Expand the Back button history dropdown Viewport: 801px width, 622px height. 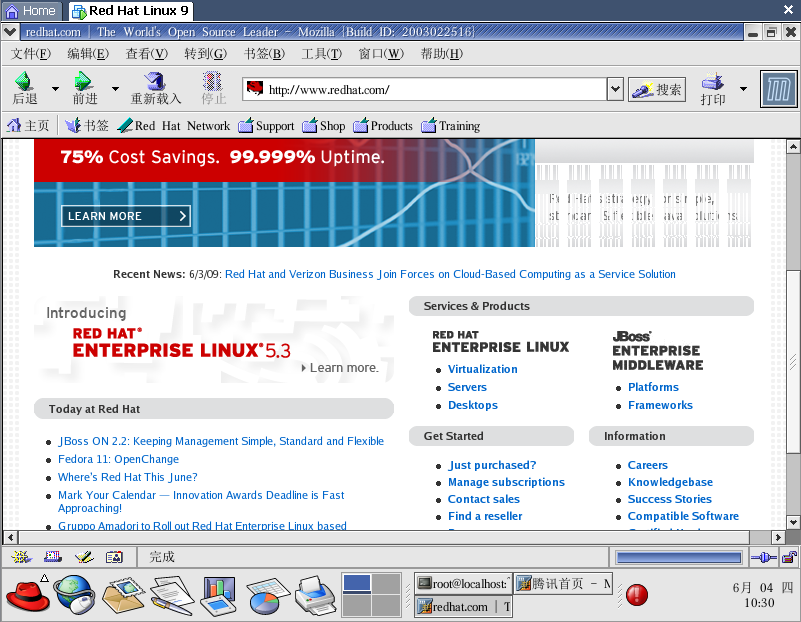tap(55, 89)
